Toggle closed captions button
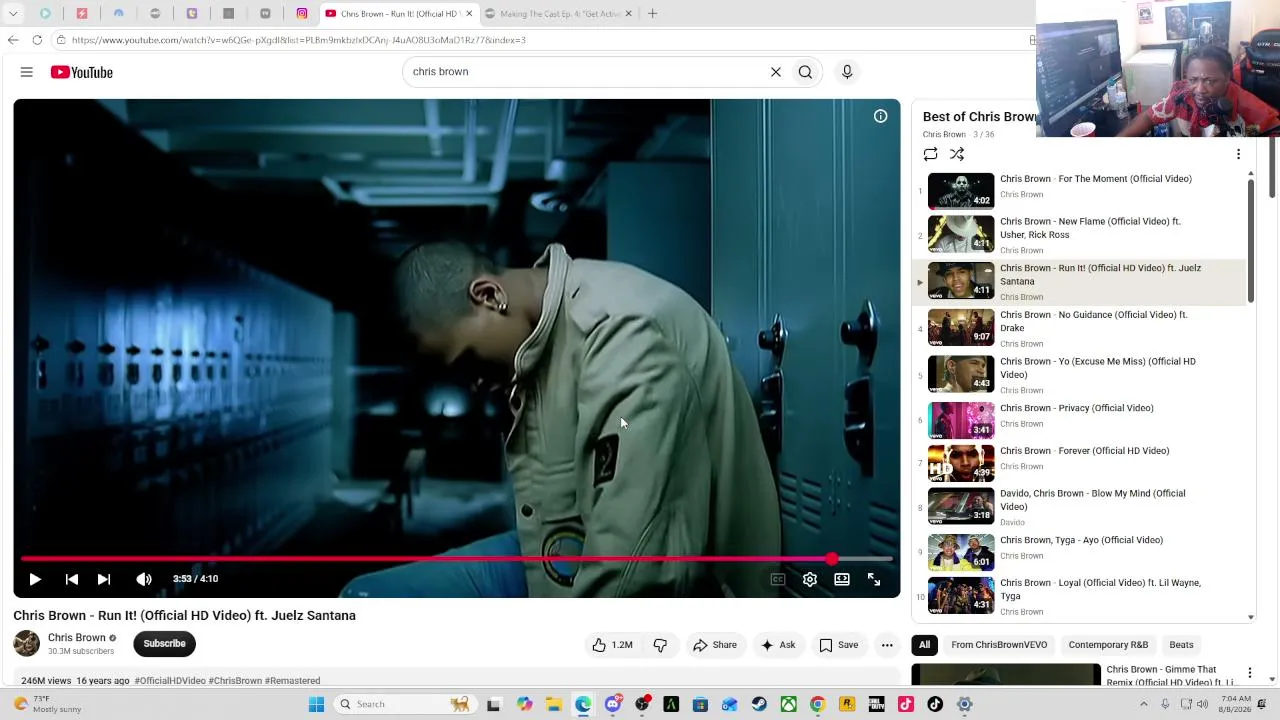Image resolution: width=1280 pixels, height=720 pixels. pyautogui.click(x=778, y=579)
